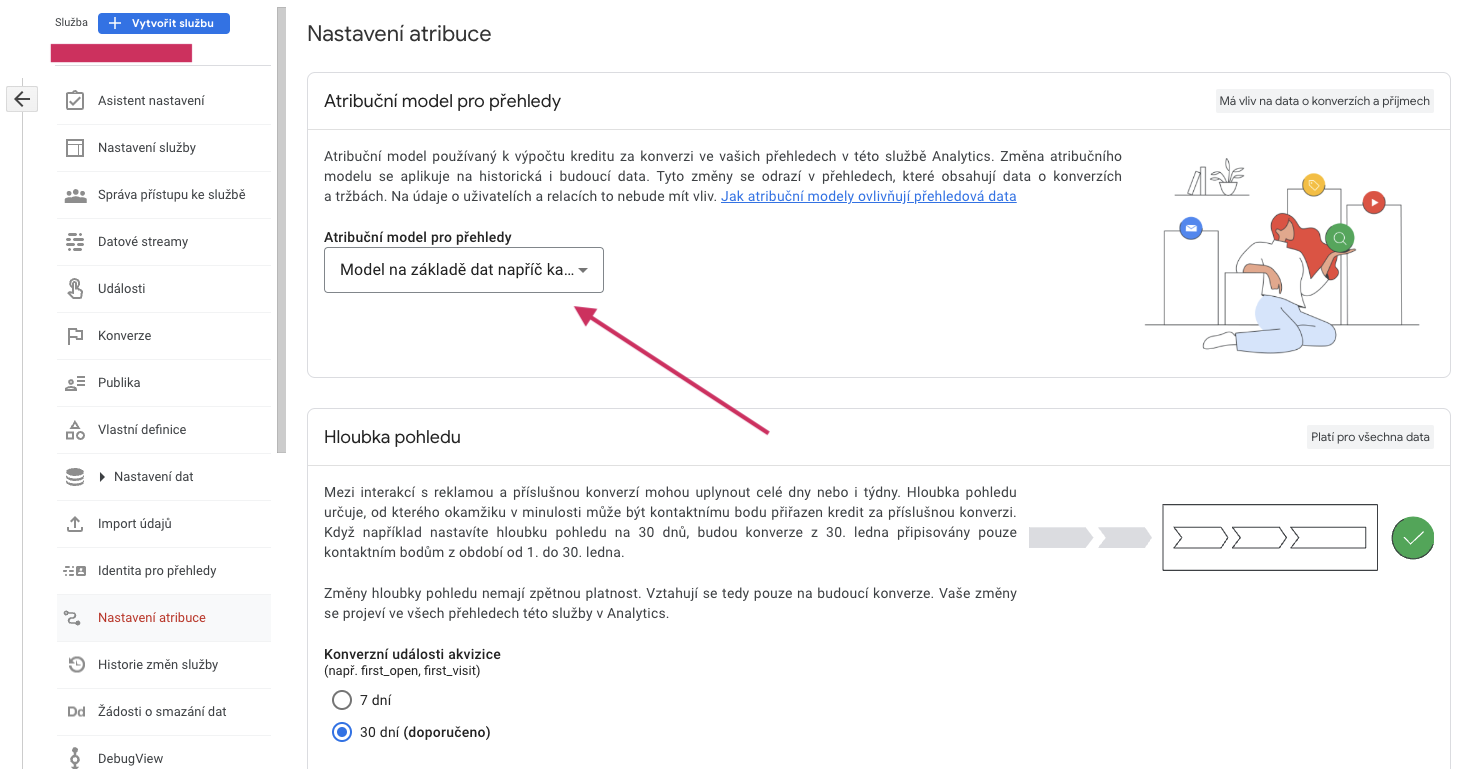Open Asistent nastavení checklist icon
Screen dimensions: 1459x769
[x=75, y=101]
